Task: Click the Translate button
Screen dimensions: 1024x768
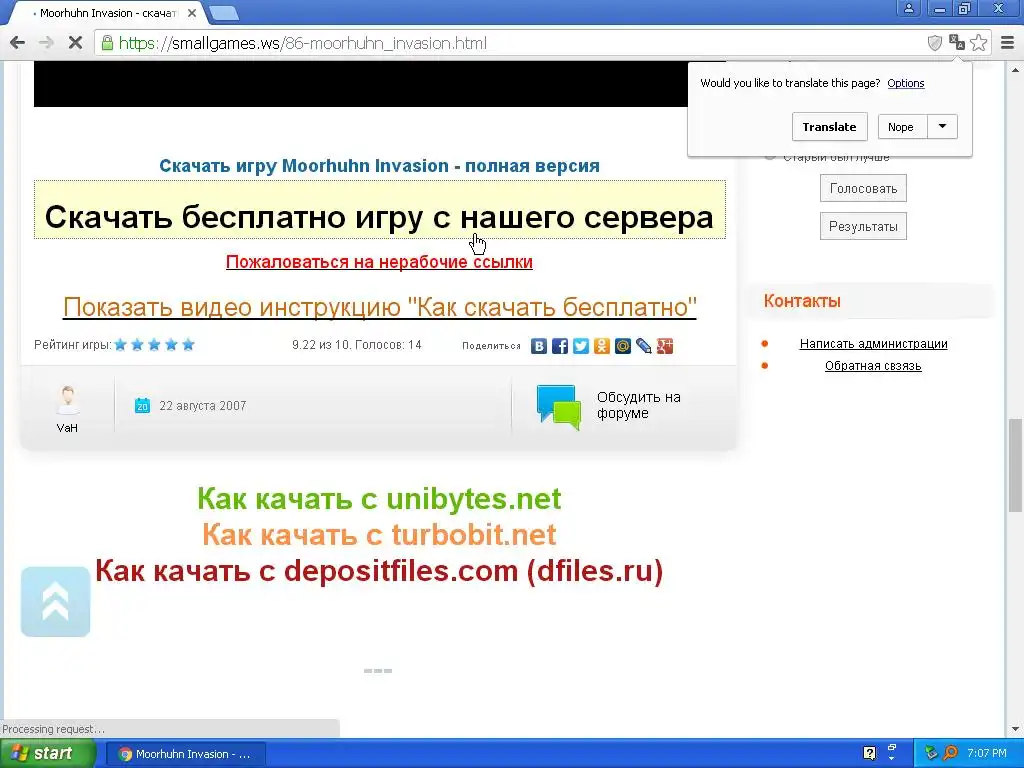Action: [829, 127]
